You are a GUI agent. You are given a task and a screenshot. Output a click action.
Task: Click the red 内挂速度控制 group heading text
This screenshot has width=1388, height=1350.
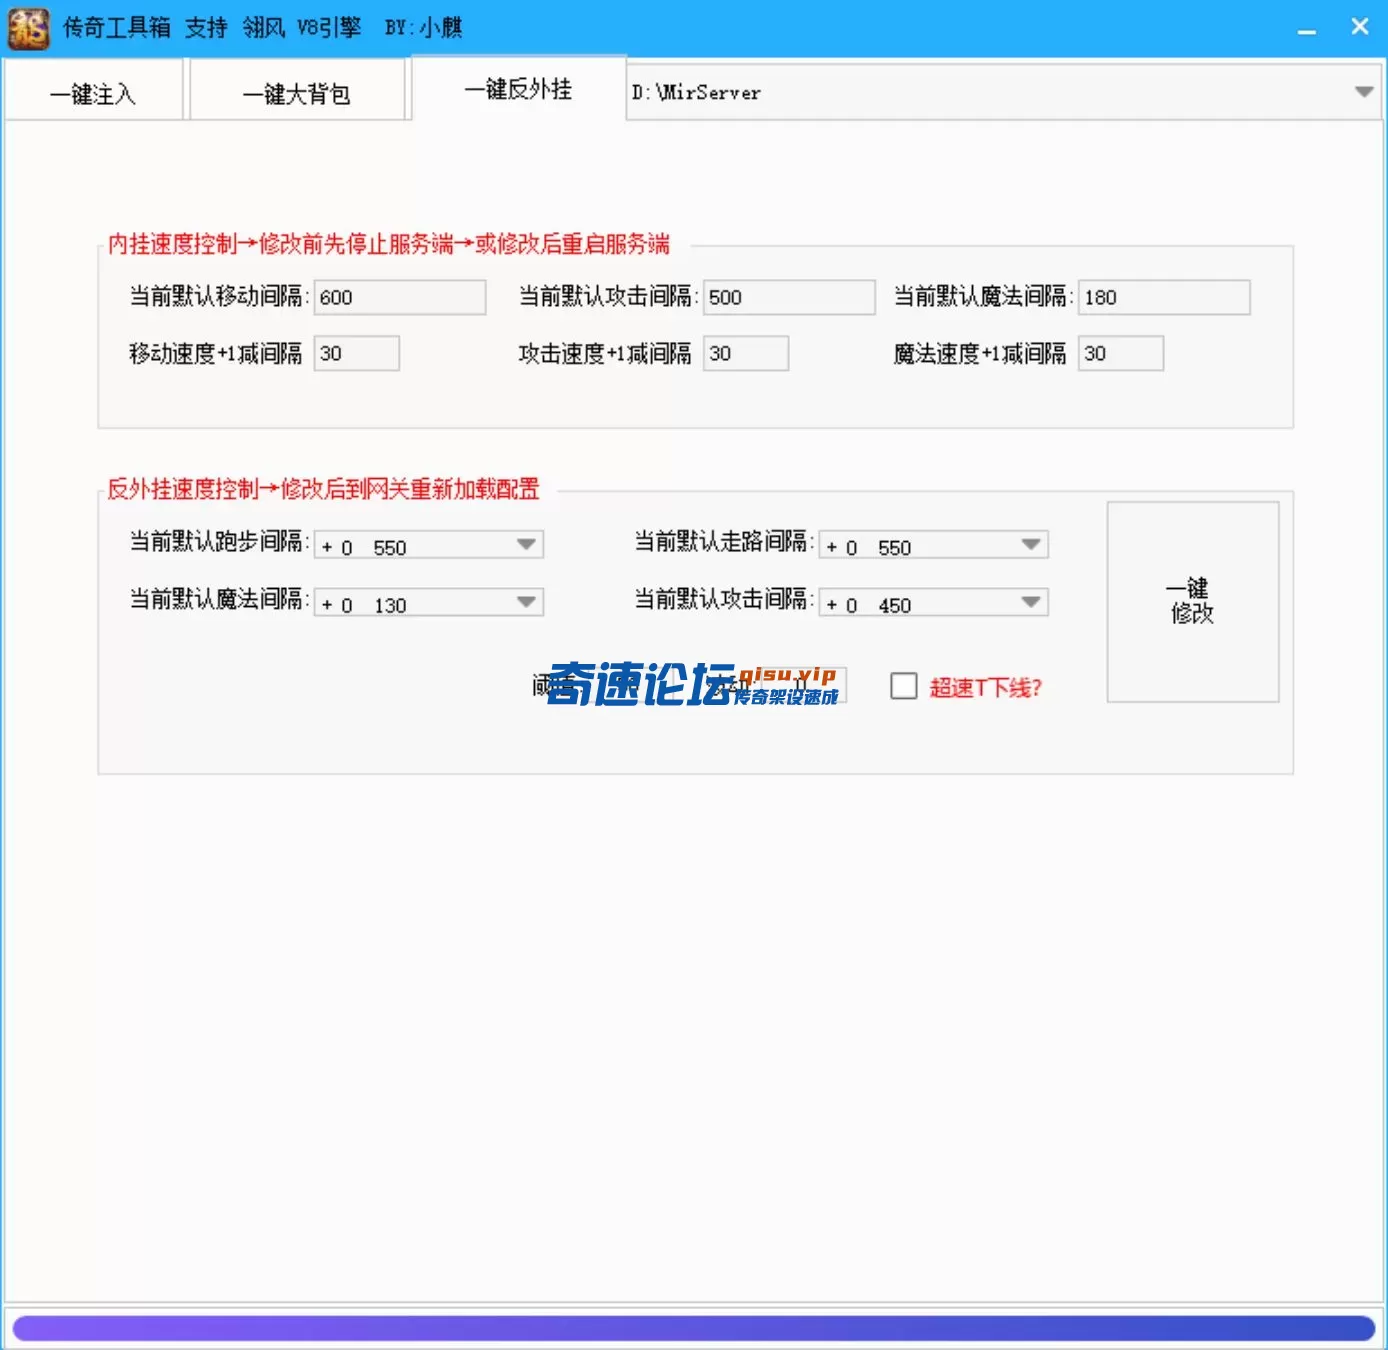pos(389,244)
